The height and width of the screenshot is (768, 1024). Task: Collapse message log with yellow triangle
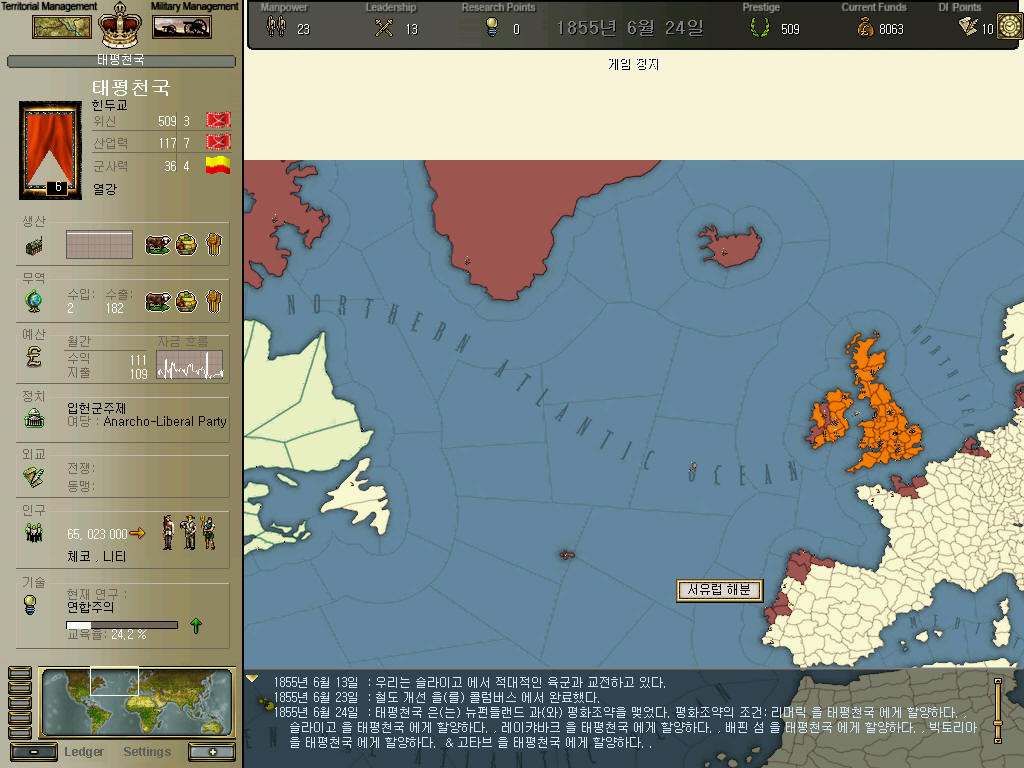pyautogui.click(x=252, y=679)
